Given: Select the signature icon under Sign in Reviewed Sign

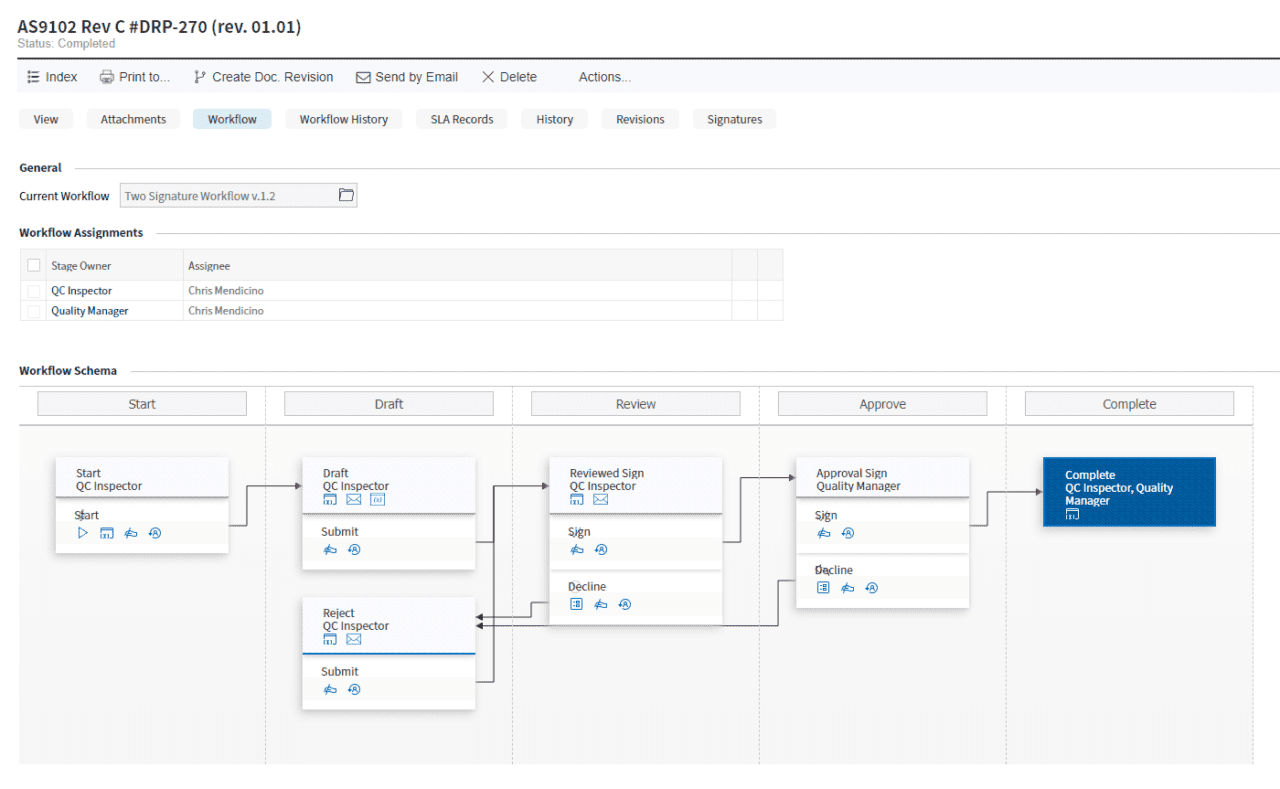Looking at the screenshot, I should (576, 549).
